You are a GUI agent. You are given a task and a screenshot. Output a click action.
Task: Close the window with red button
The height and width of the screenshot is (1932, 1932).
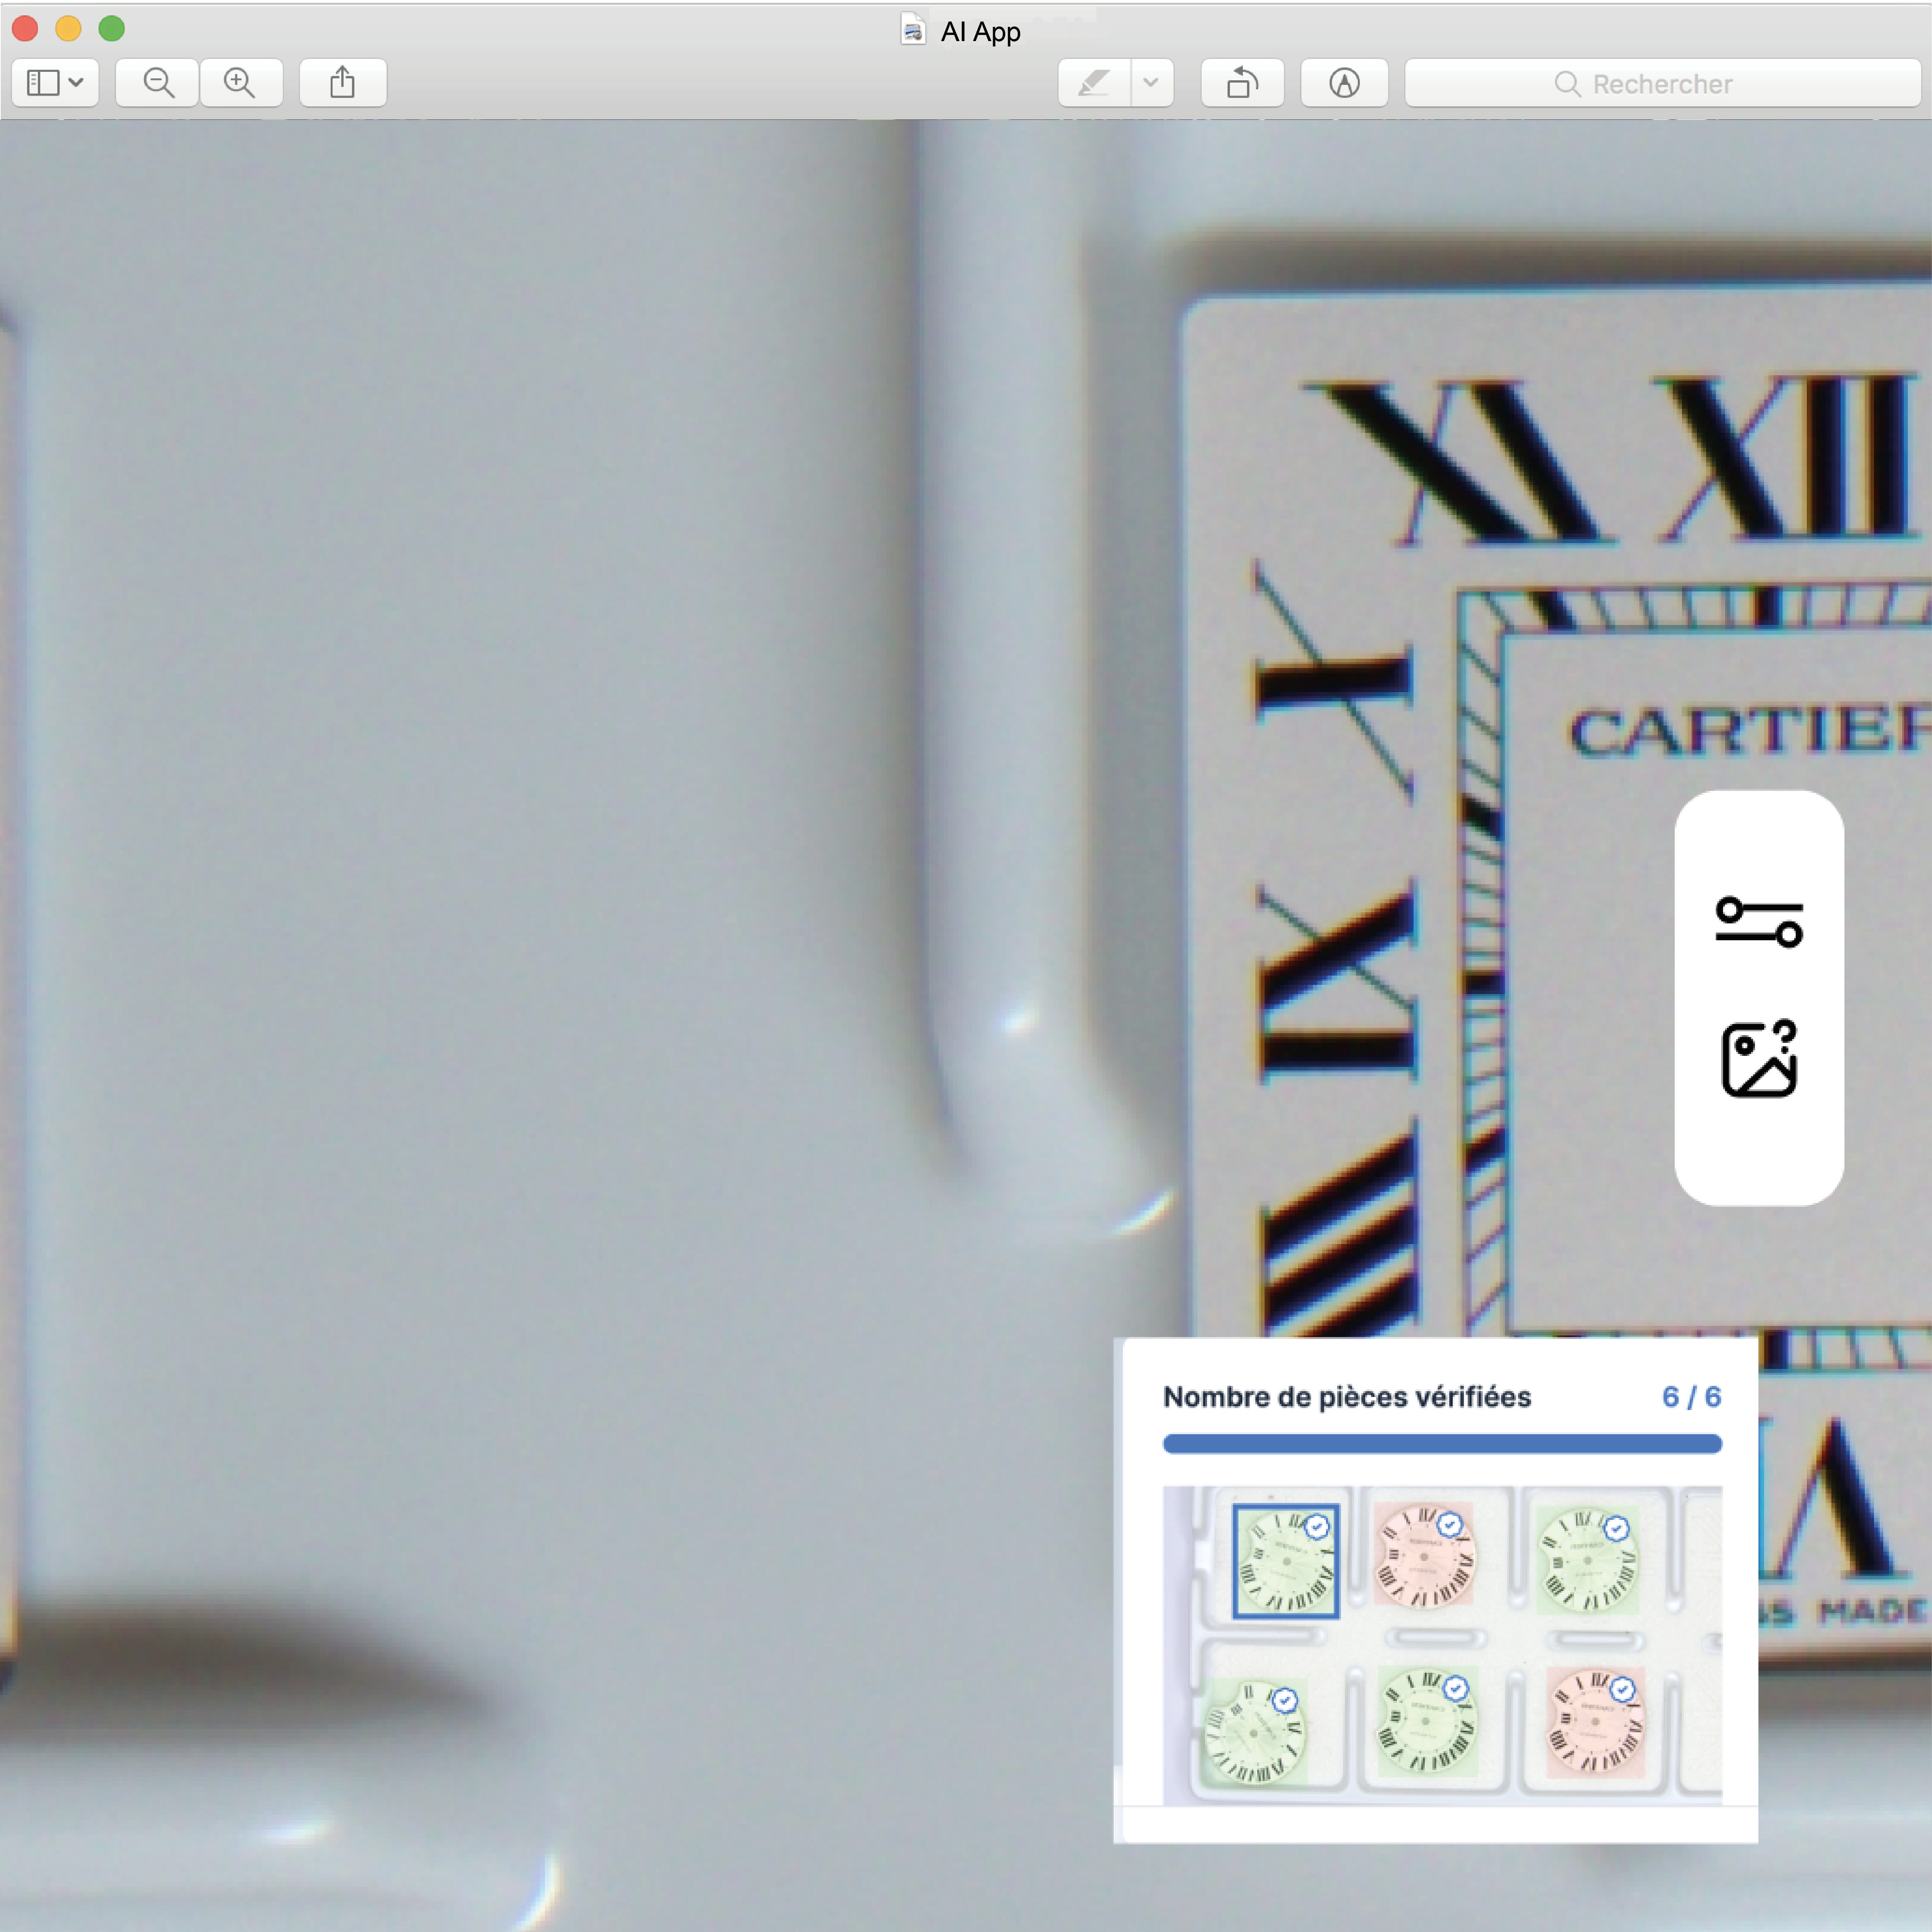(25, 29)
